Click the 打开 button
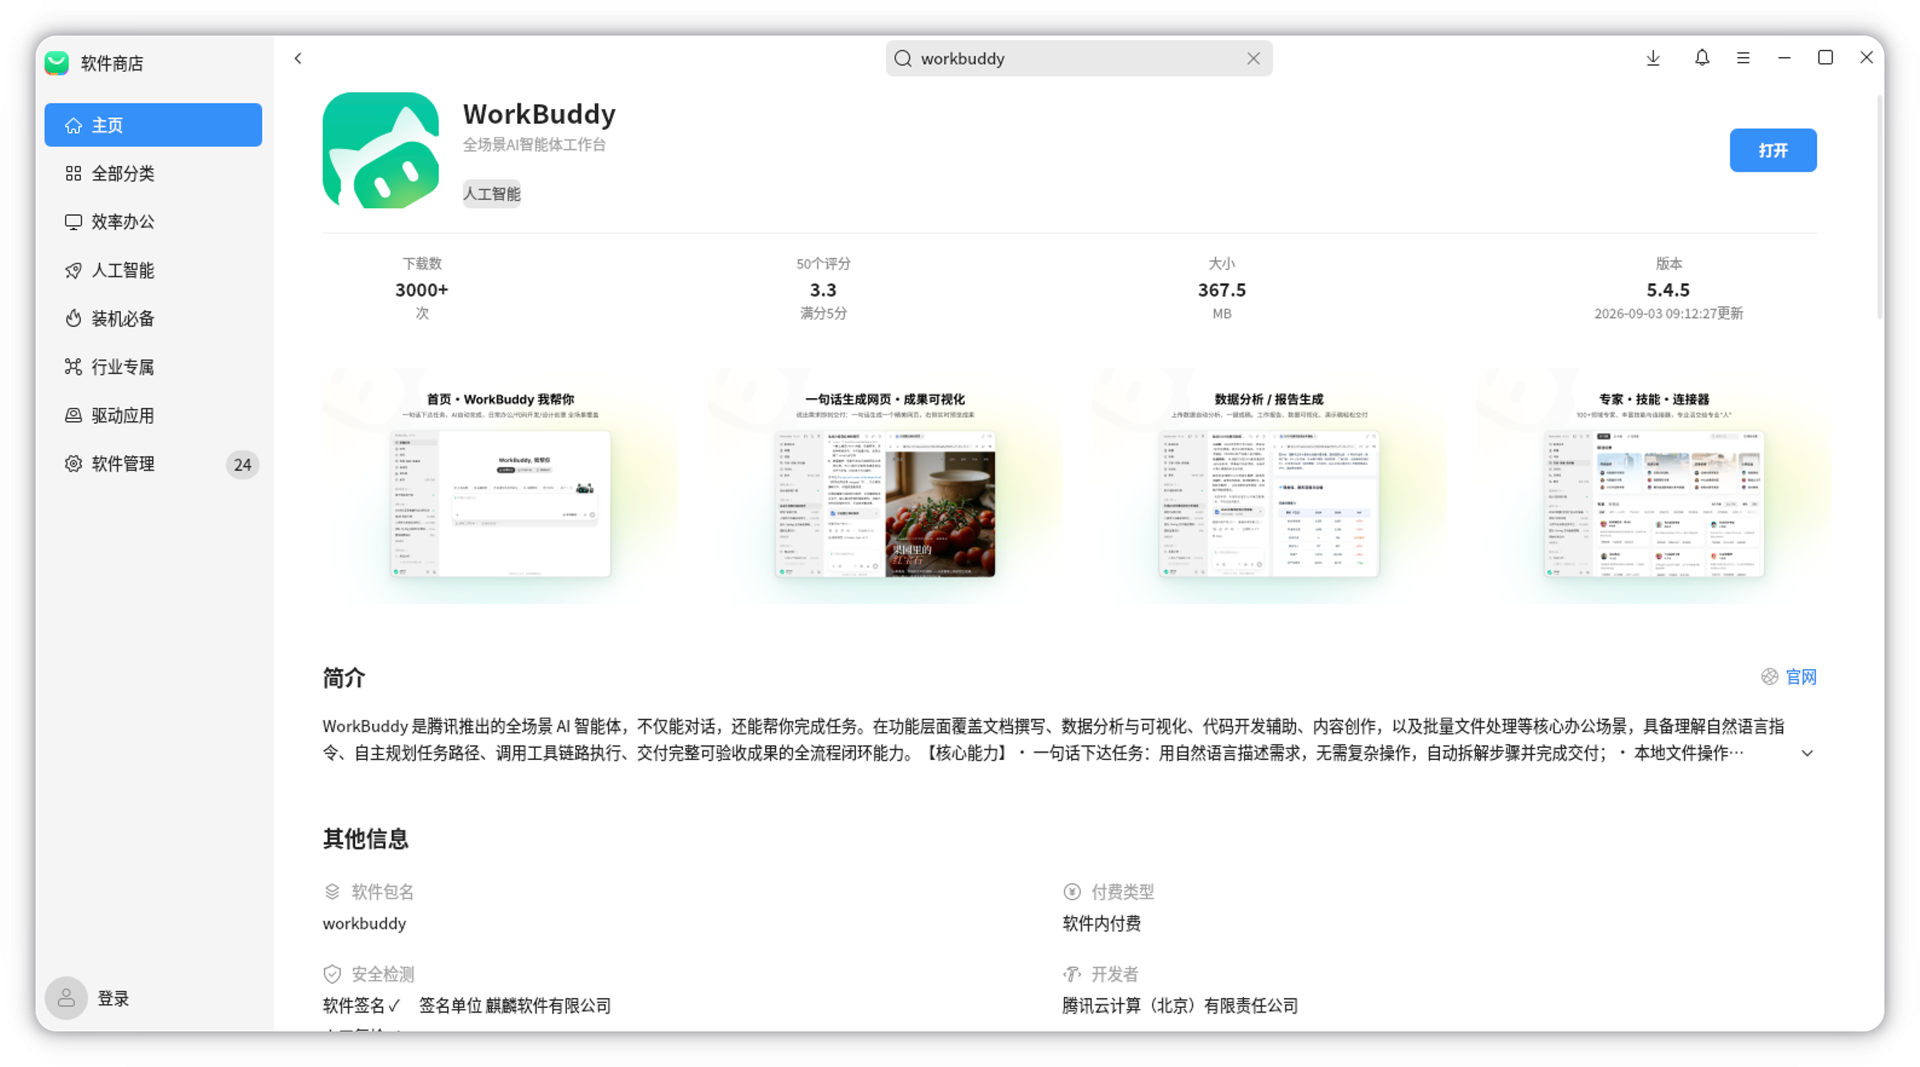Image resolution: width=1920 pixels, height=1067 pixels. pyautogui.click(x=1773, y=150)
